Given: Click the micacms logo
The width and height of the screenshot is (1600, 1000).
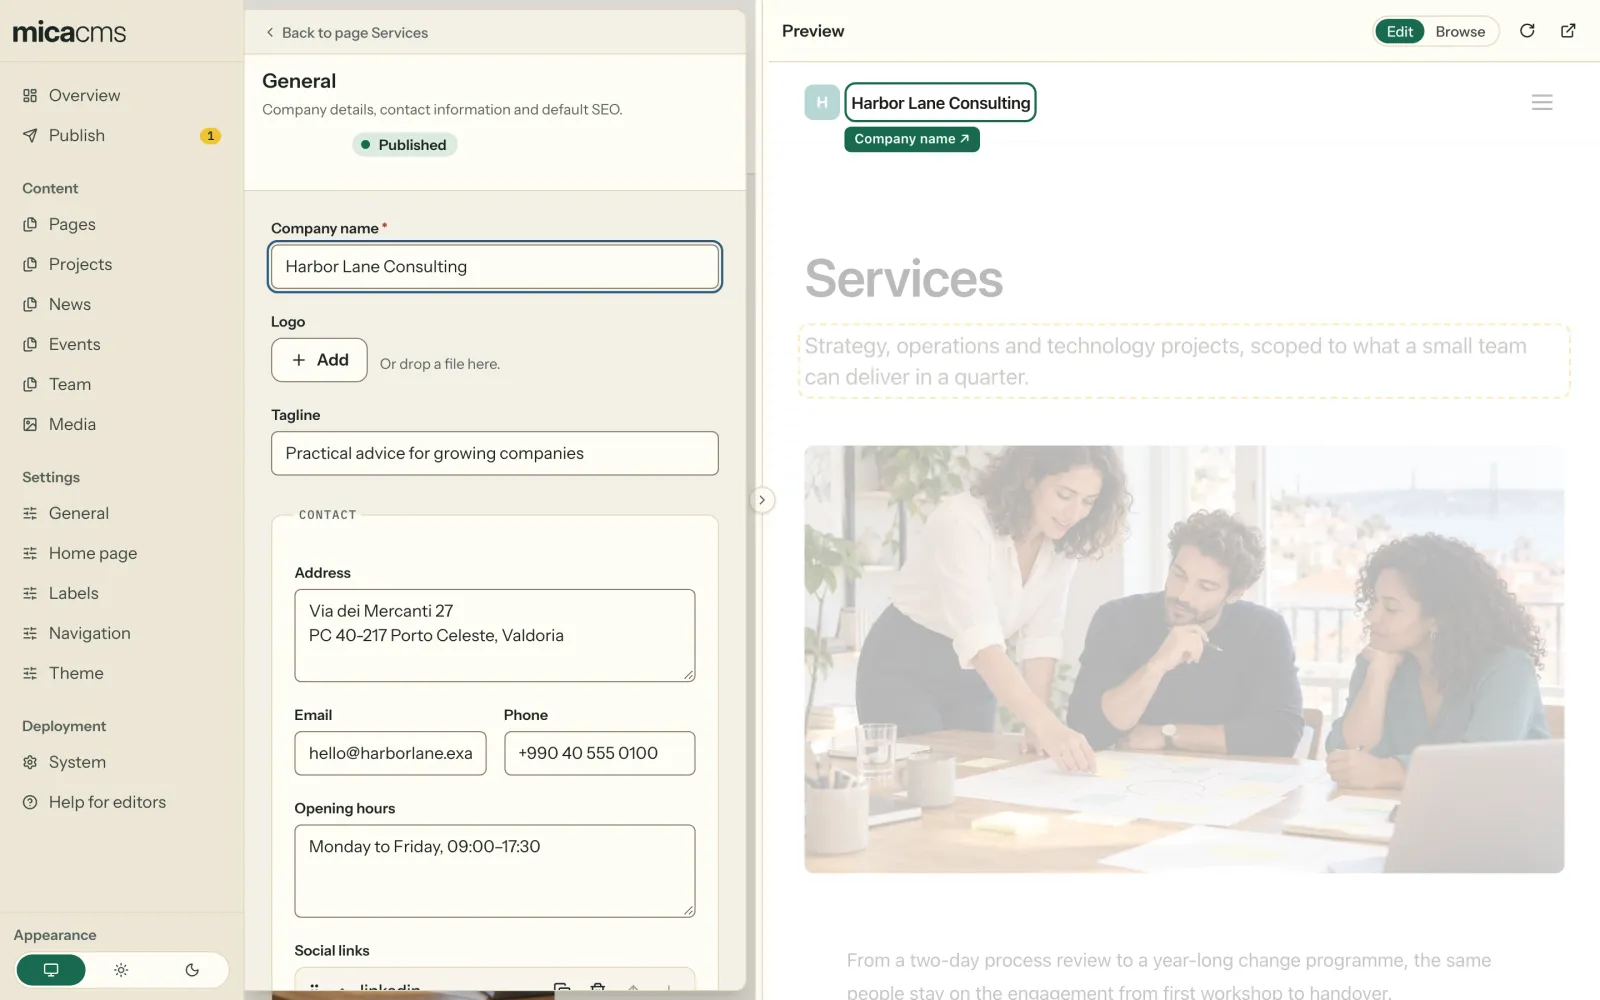Looking at the screenshot, I should coord(69,32).
